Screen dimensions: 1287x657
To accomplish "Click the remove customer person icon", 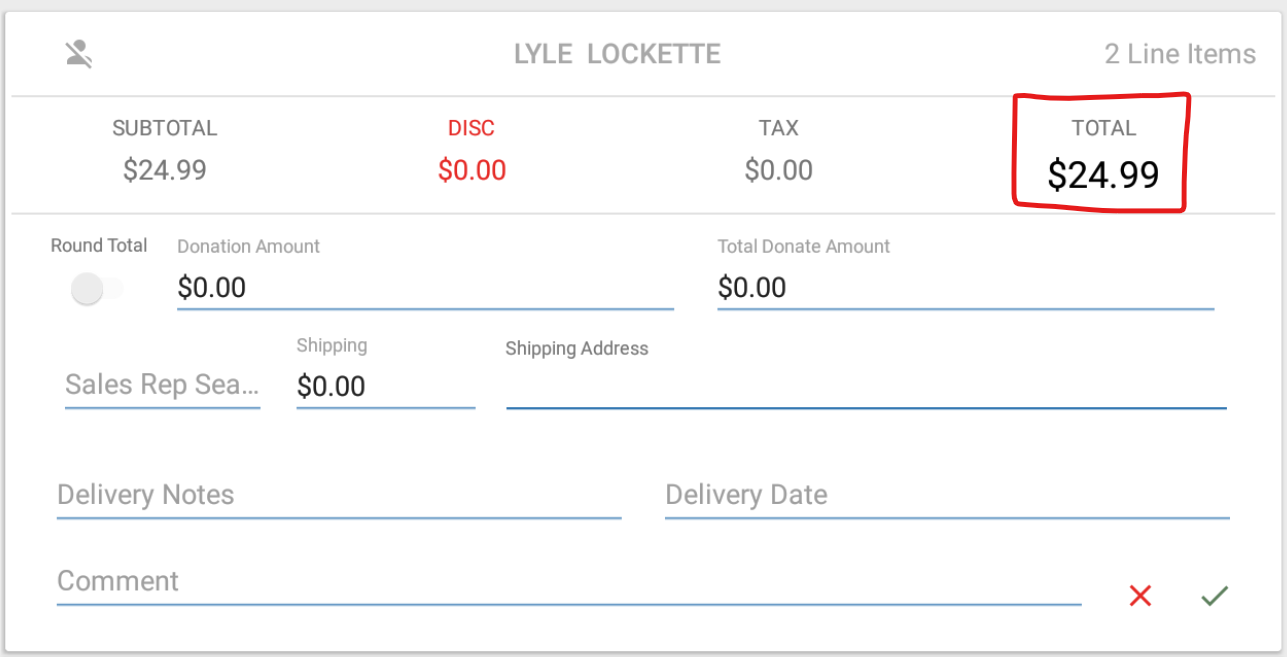I will click(x=79, y=54).
